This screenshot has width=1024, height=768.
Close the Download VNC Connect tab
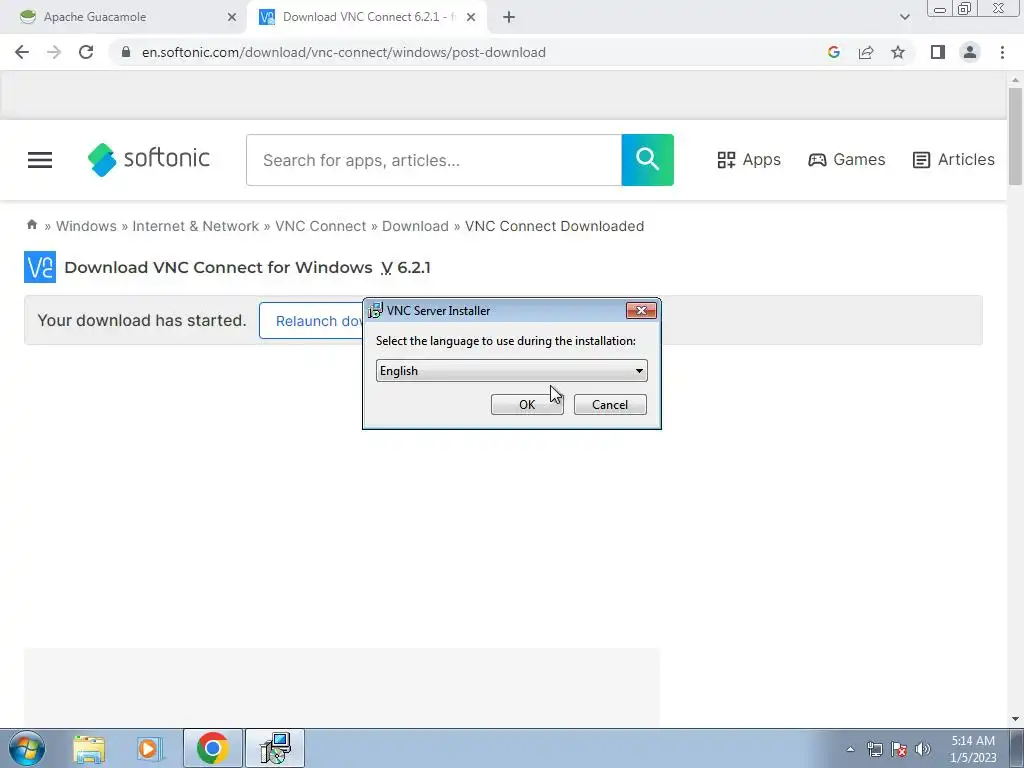pyautogui.click(x=471, y=17)
